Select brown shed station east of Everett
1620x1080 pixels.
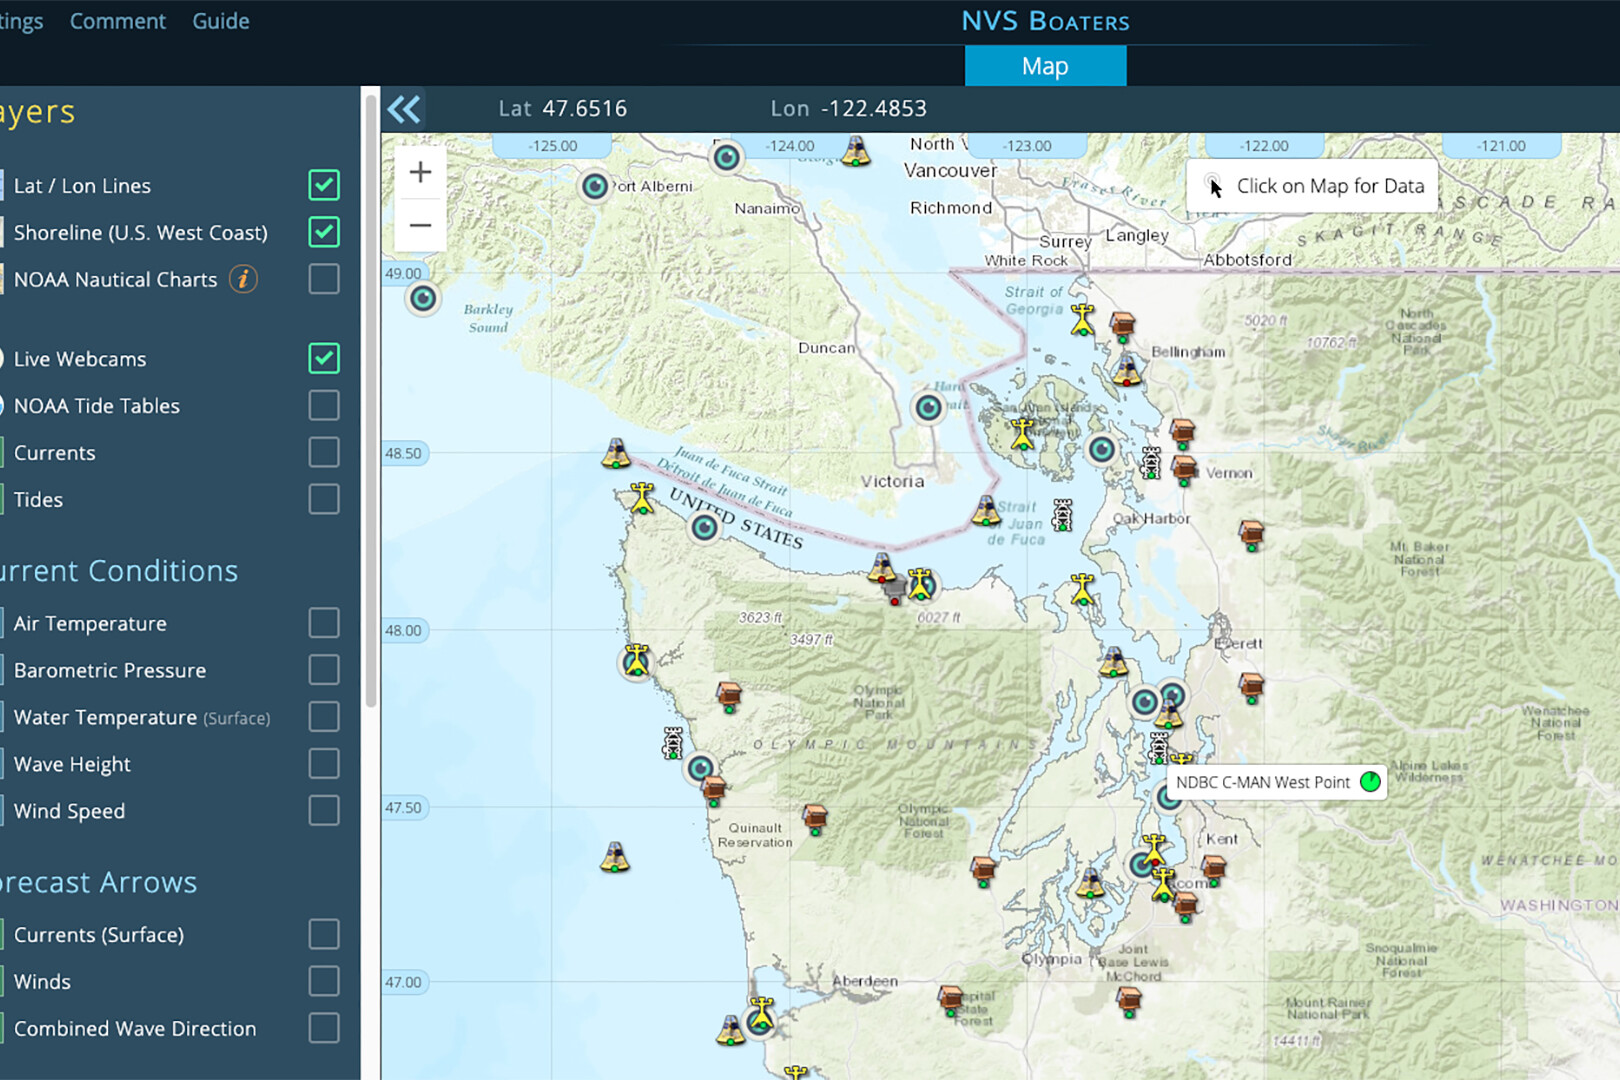click(x=1251, y=687)
